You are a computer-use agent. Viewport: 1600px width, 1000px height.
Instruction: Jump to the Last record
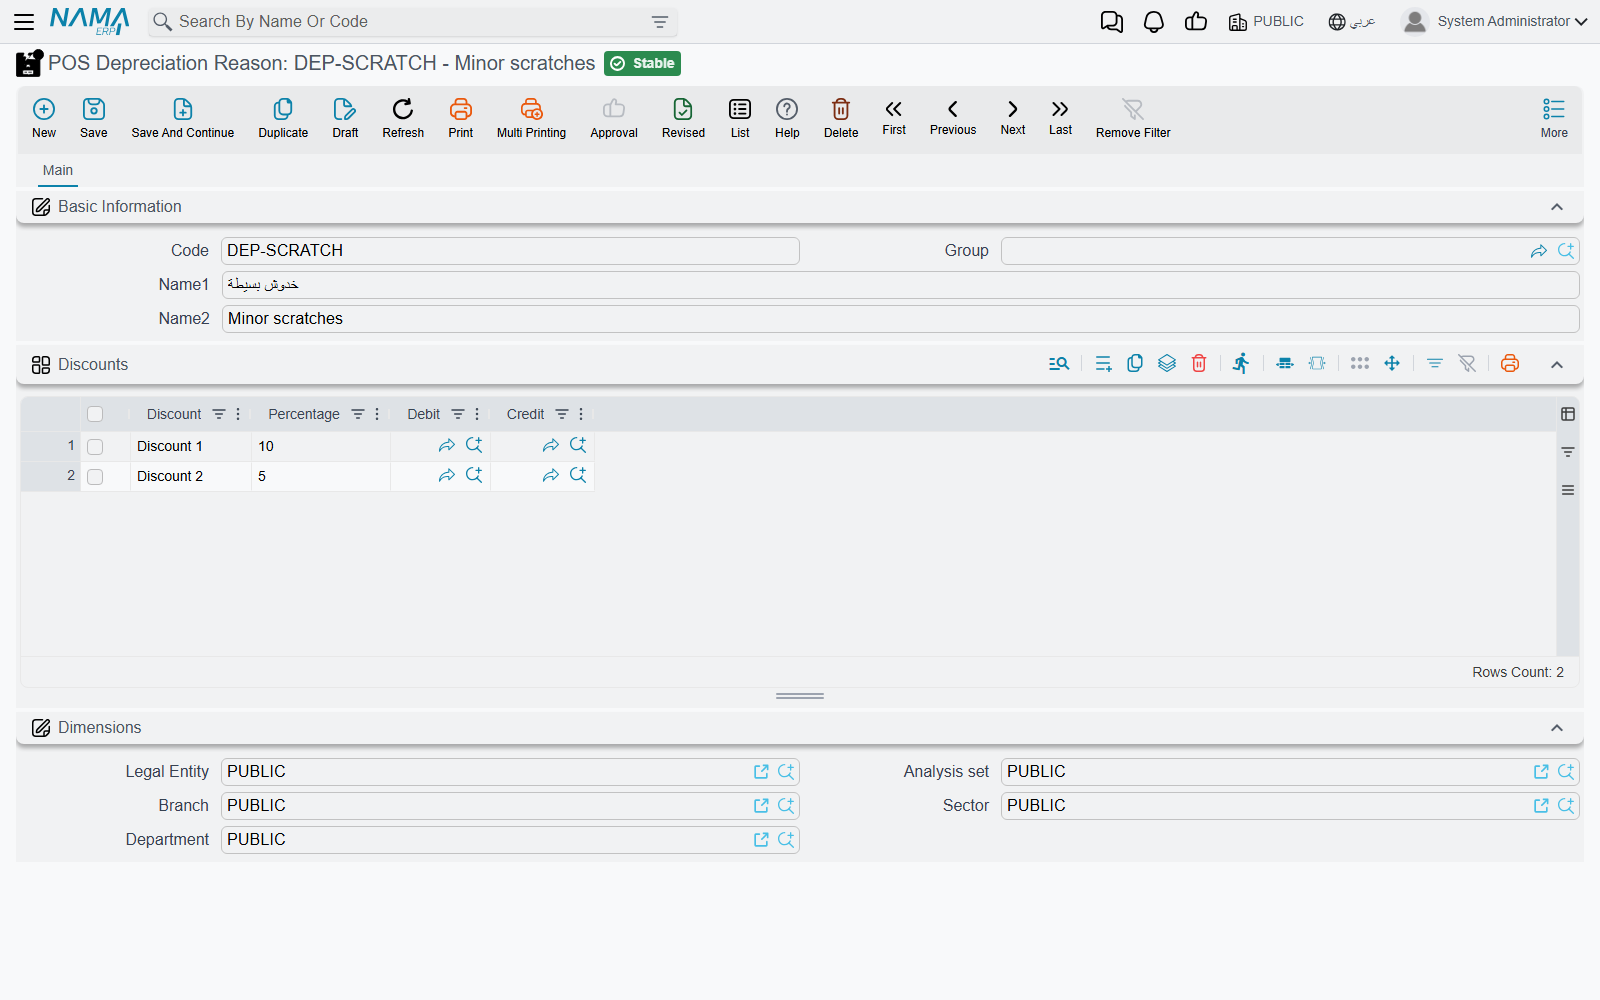point(1060,116)
